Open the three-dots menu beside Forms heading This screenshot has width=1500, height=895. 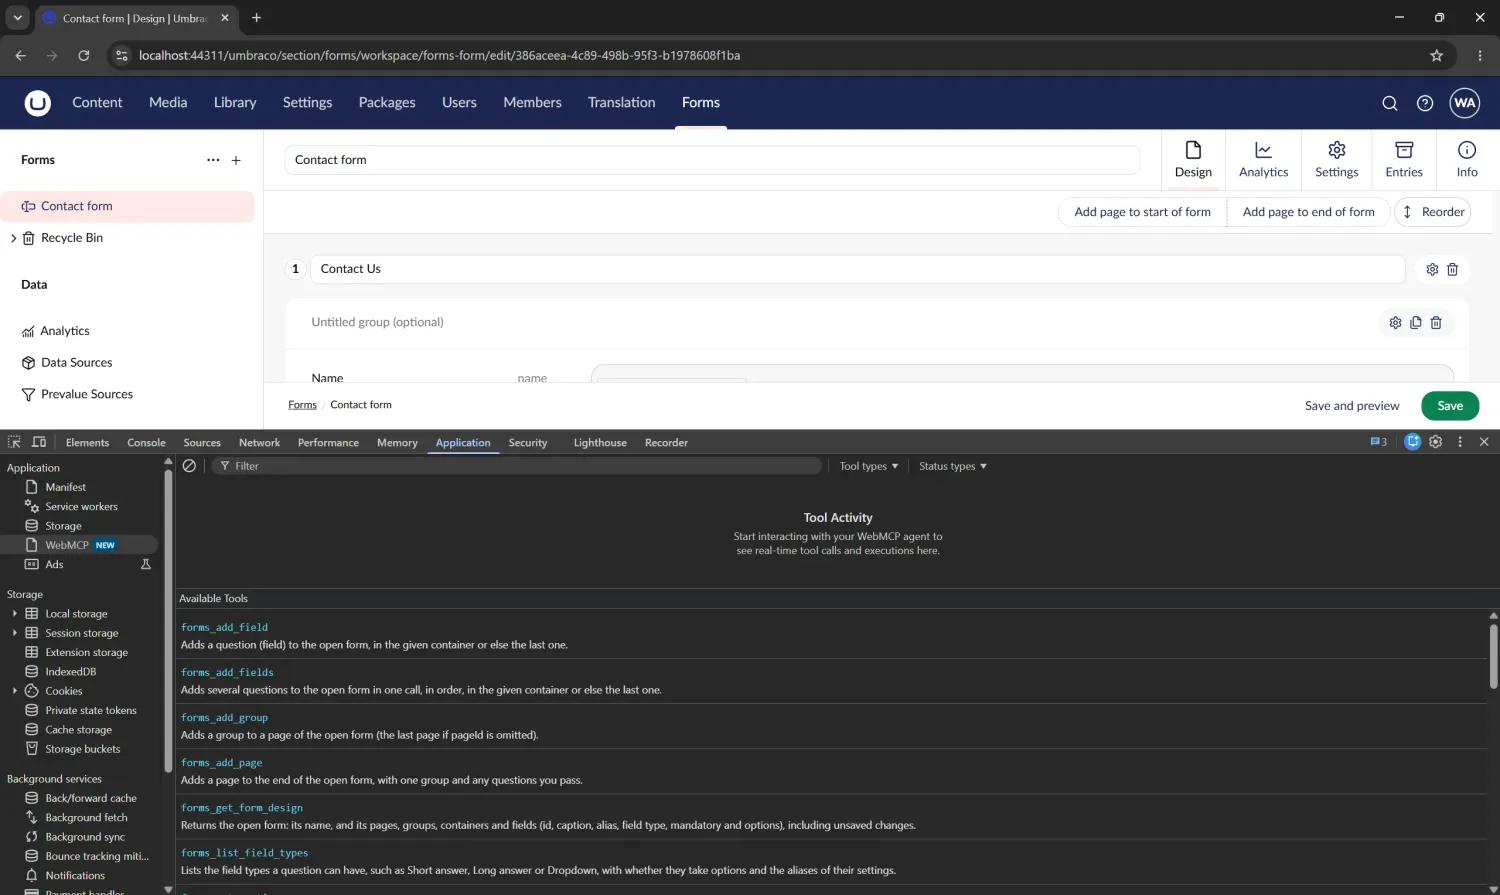tap(213, 160)
